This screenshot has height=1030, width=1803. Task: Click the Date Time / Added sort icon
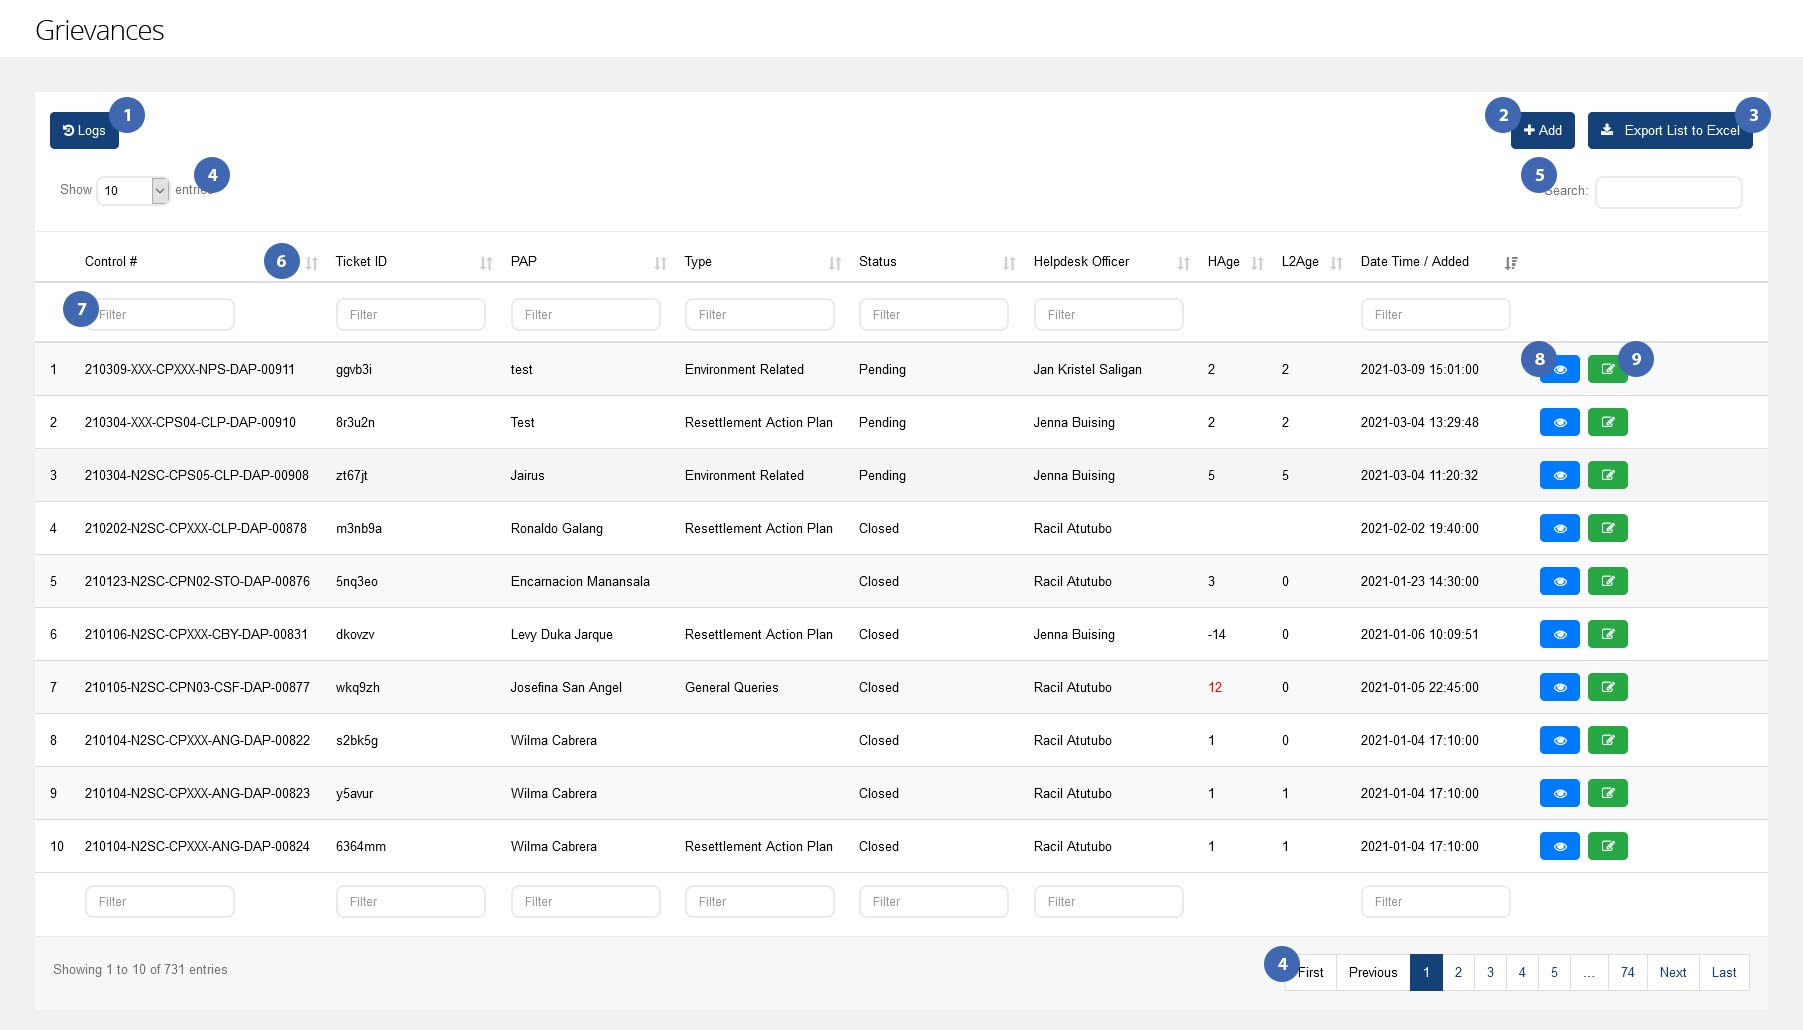(x=1510, y=263)
